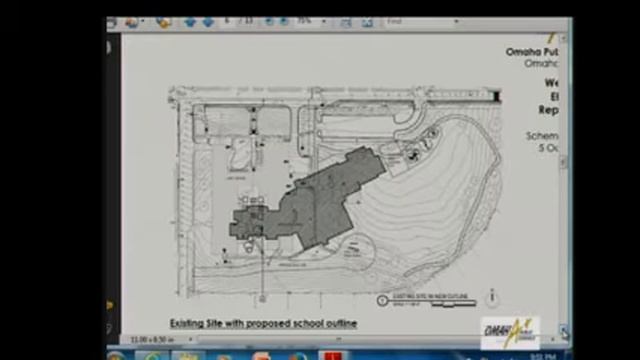Click the 11.00 x 8.50 in page size readout
Screen dimensions: 640x360
tap(152, 339)
